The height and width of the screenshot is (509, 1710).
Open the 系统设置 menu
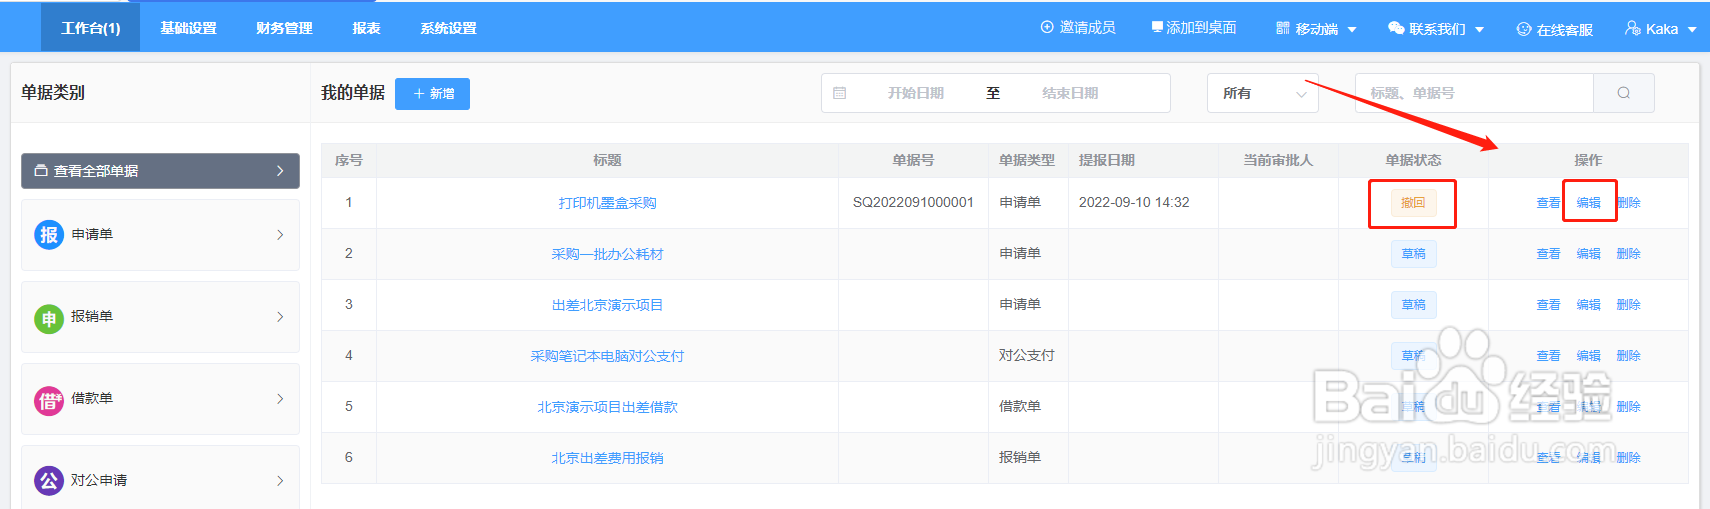point(448,28)
